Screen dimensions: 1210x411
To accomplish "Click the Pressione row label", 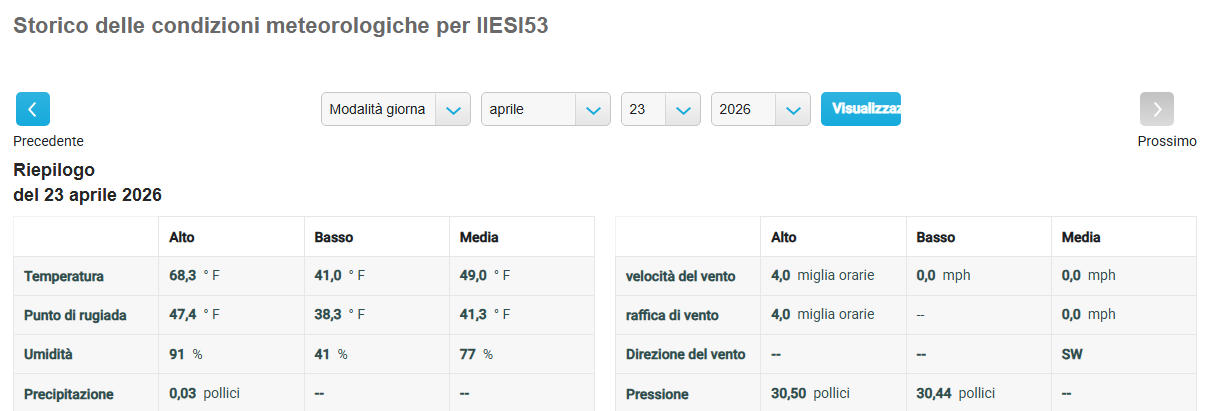I will [657, 394].
